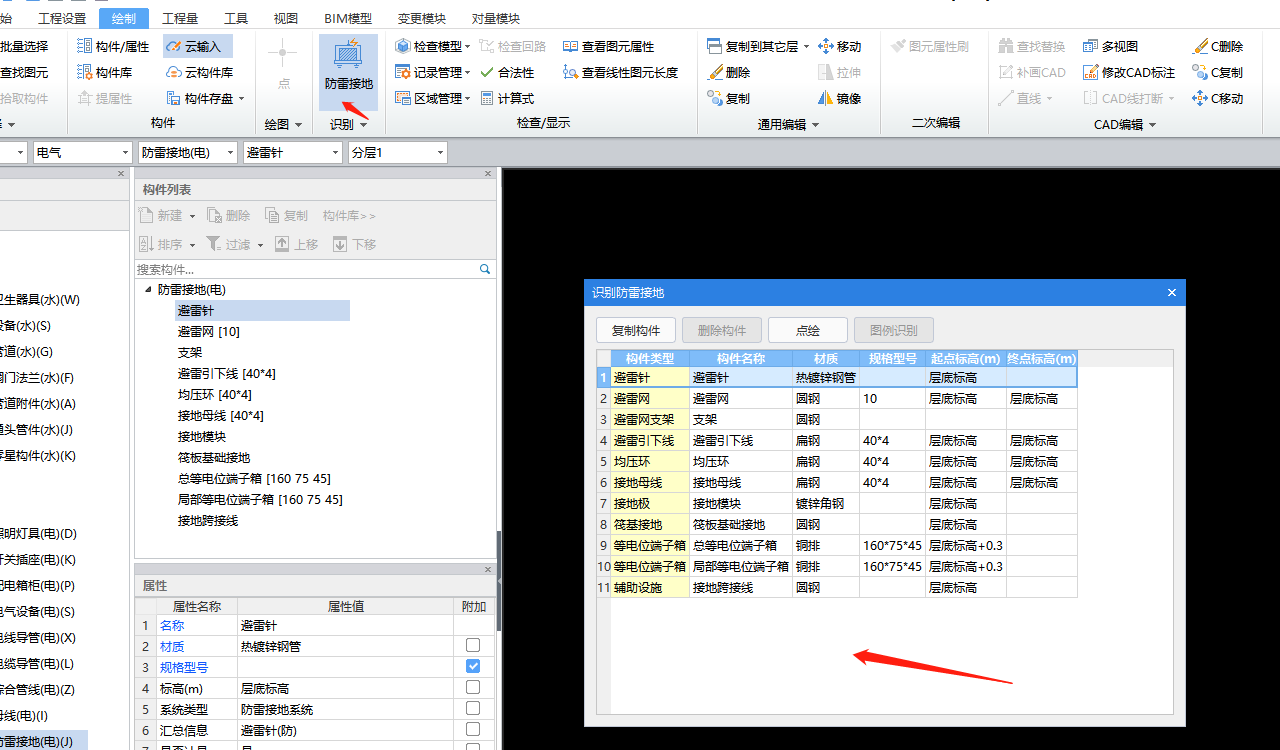This screenshot has height=750, width=1280.
Task: Click 构件类型 column header in dialog
Action: (x=650, y=358)
